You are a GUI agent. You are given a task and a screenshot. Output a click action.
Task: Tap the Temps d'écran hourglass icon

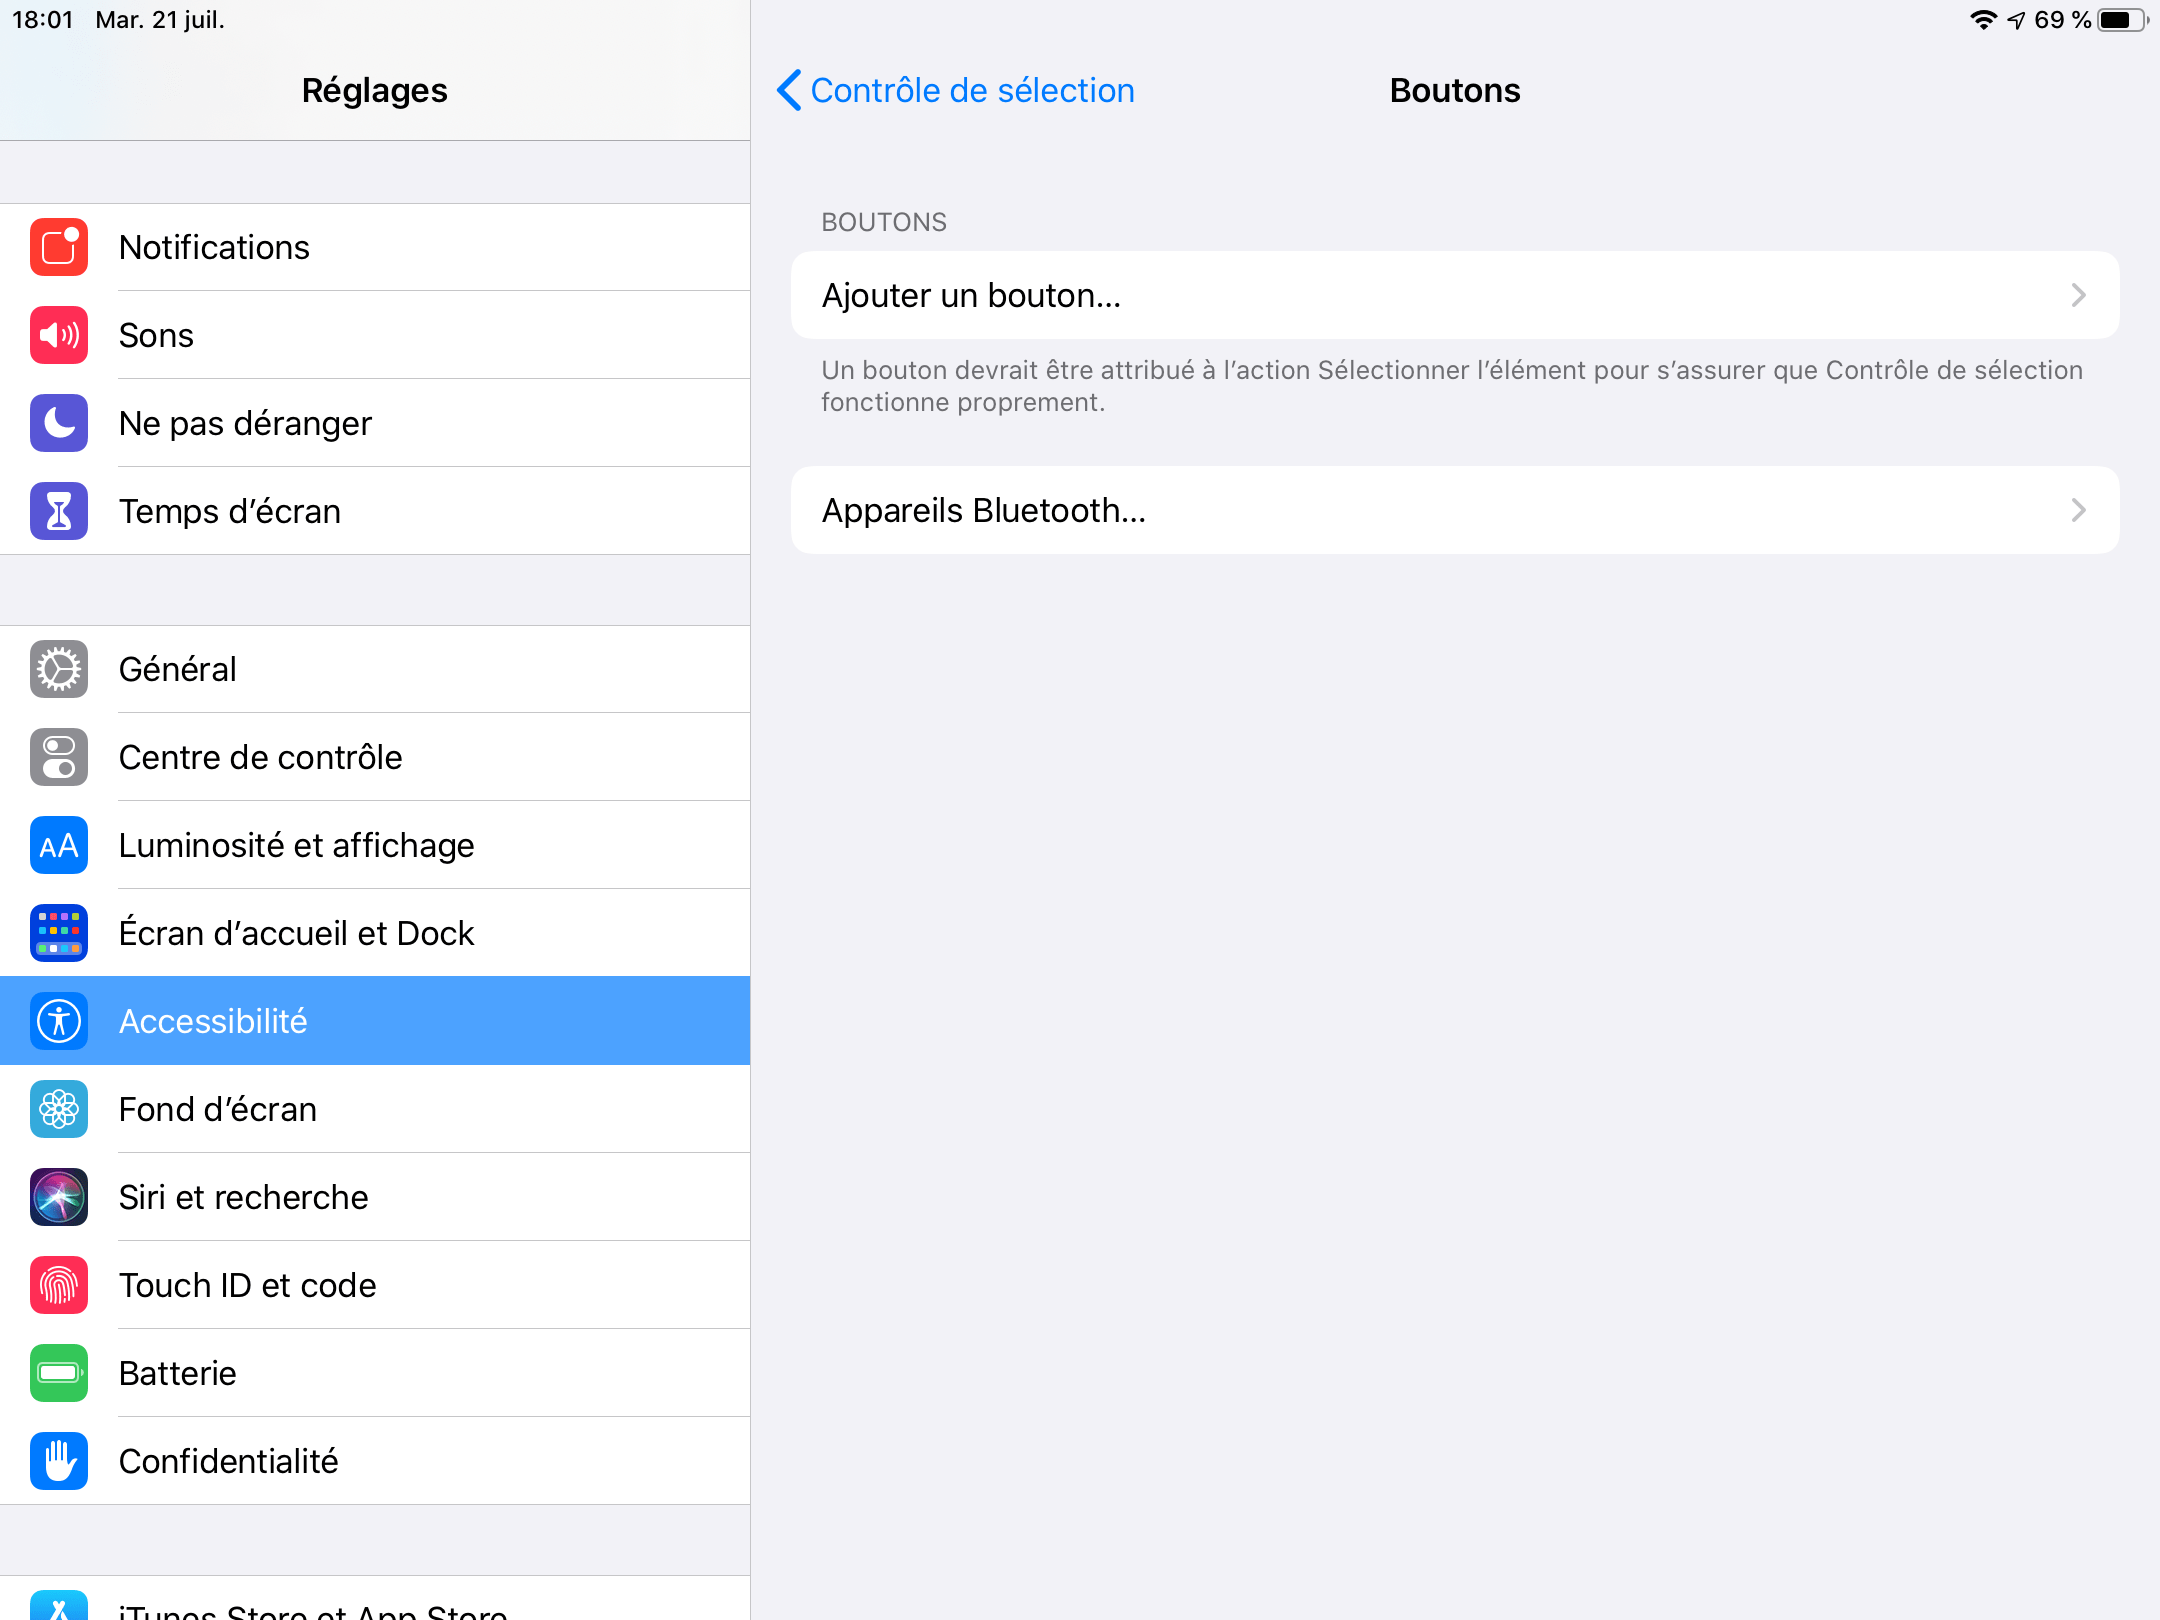click(x=59, y=511)
